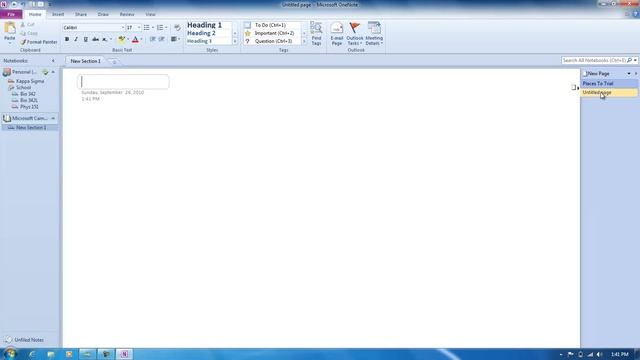Open the Meeting Details menu
Image resolution: width=640 pixels, height=360 pixels.
[x=374, y=33]
